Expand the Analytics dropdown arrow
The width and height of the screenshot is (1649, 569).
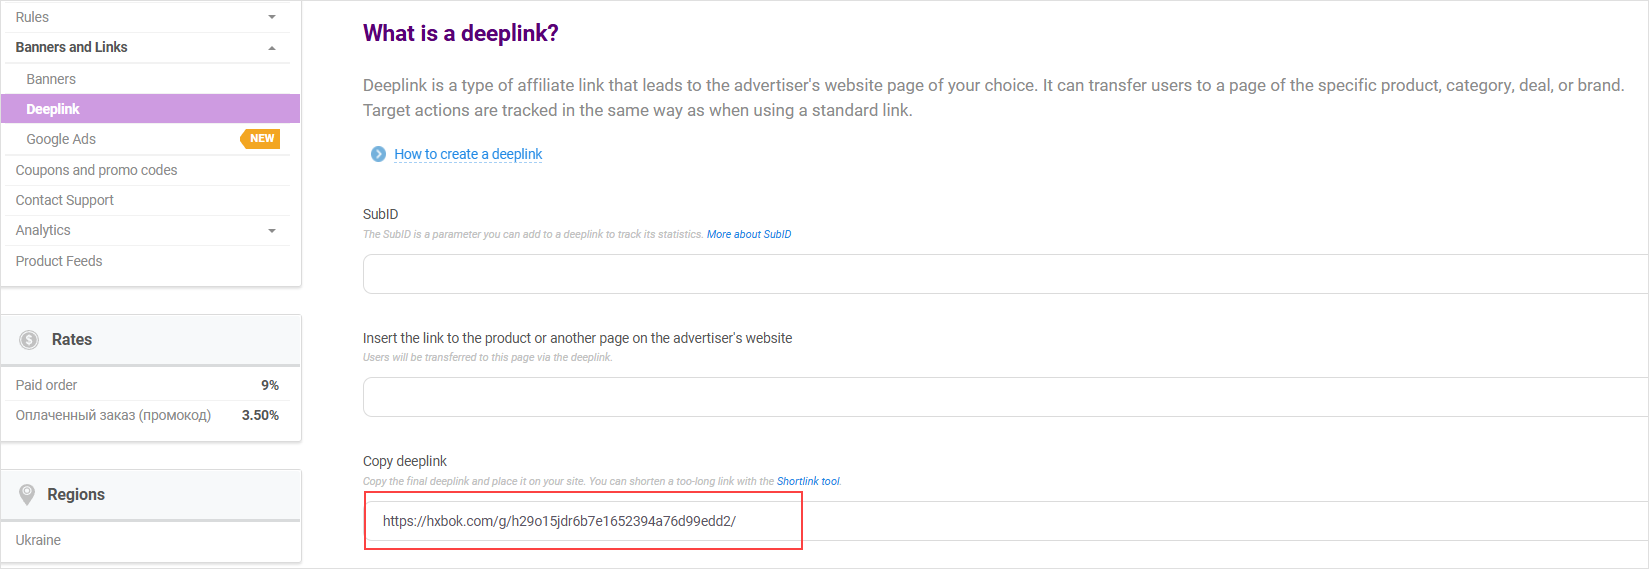click(272, 231)
